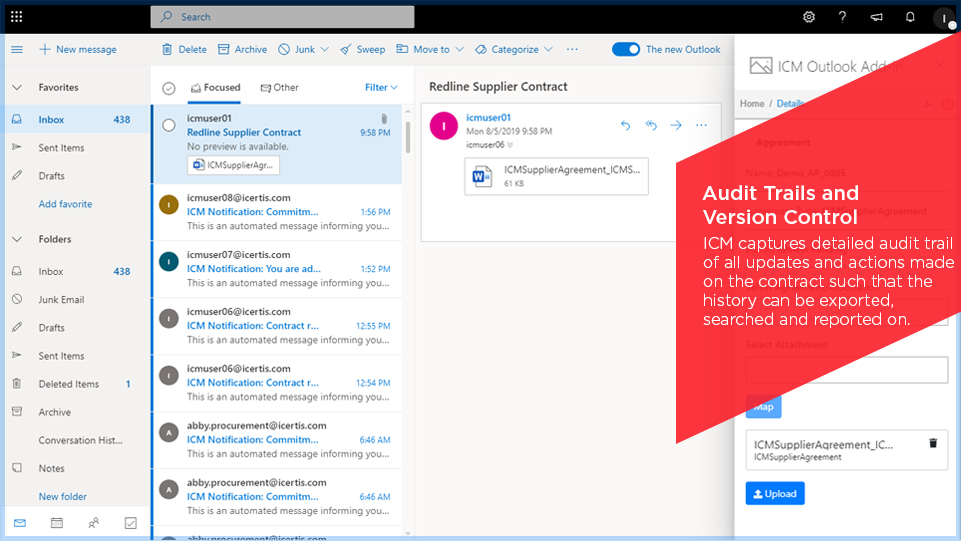The width and height of the screenshot is (961, 541).
Task: Forward the open email
Action: [x=676, y=126]
